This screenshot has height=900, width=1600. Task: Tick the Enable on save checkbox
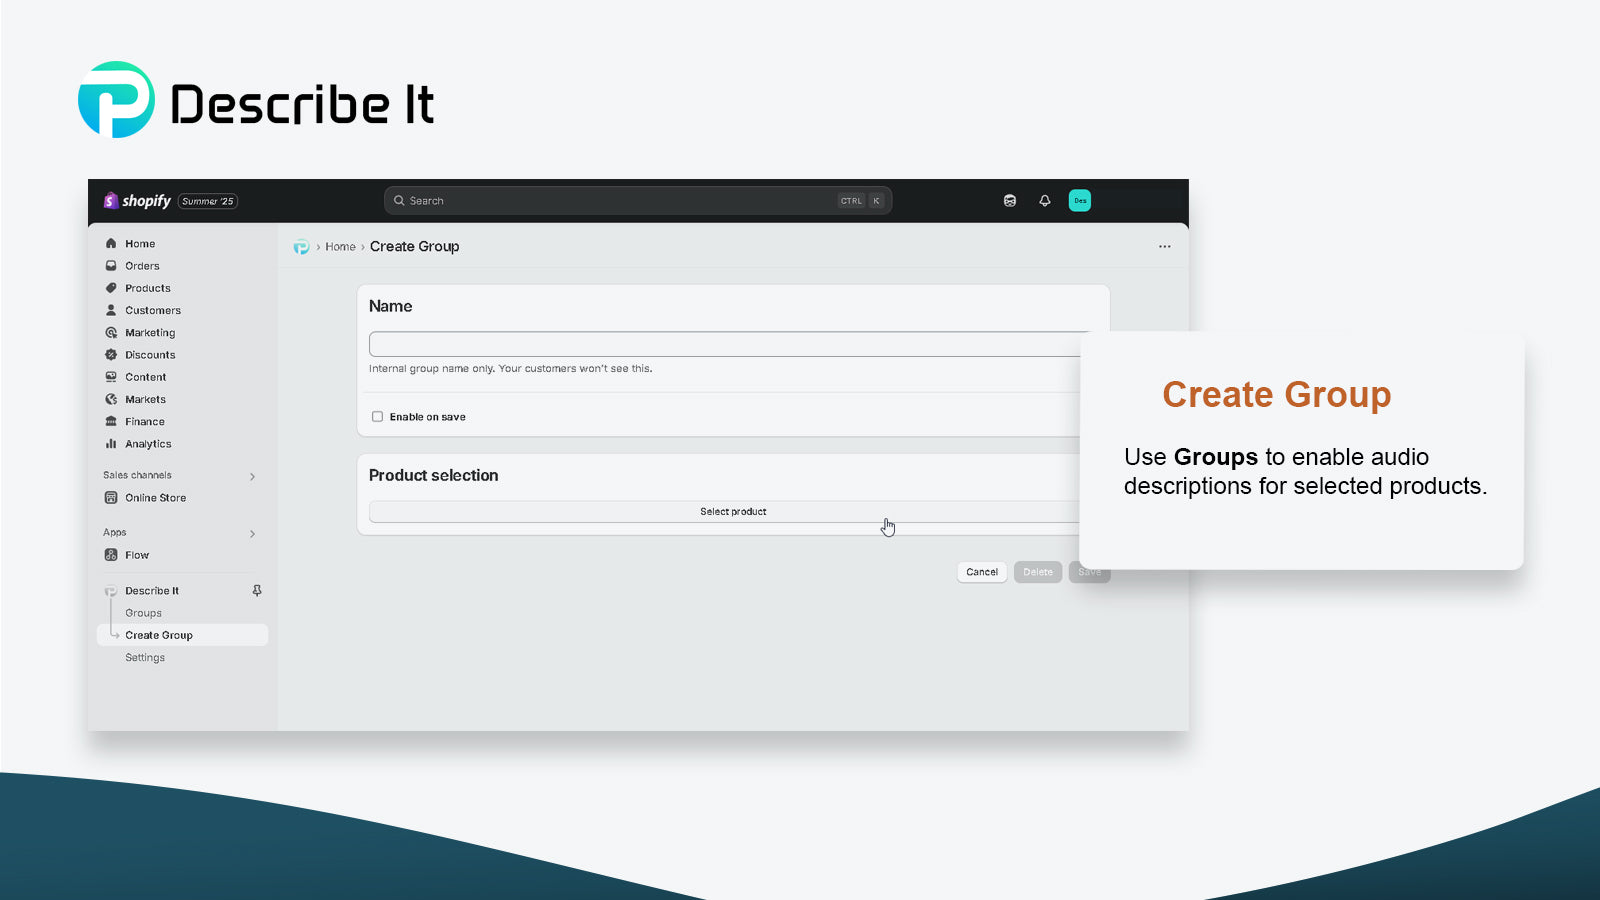pyautogui.click(x=377, y=417)
